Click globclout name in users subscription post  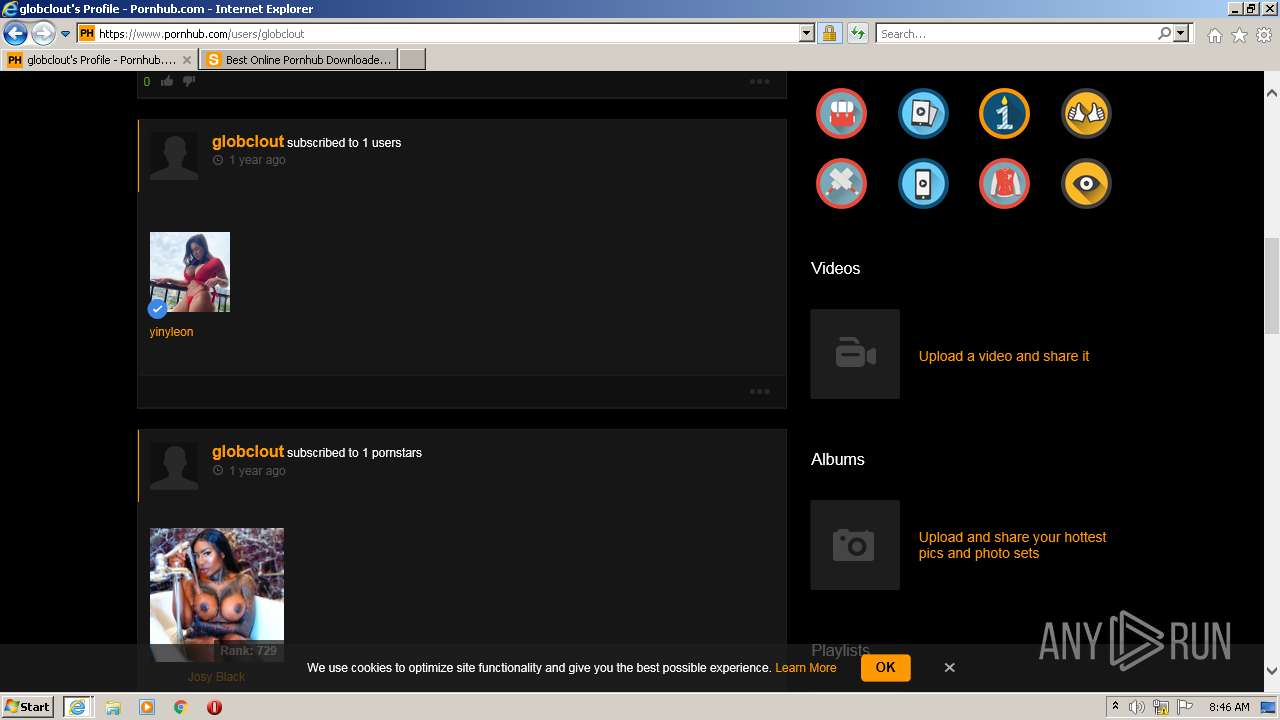[x=248, y=142]
